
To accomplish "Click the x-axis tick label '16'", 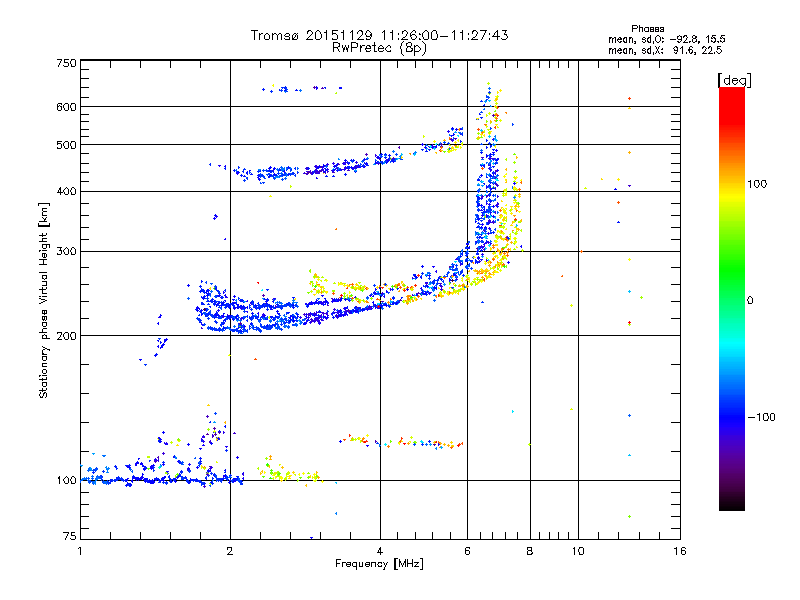I will click(680, 551).
